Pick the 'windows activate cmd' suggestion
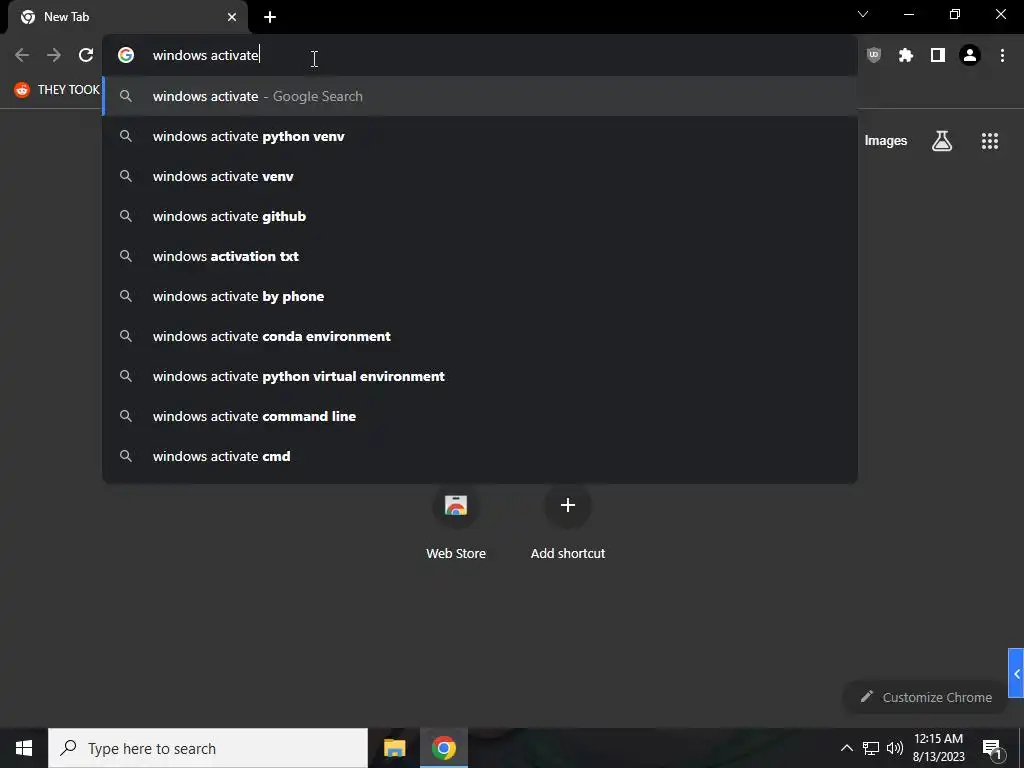 (x=480, y=456)
